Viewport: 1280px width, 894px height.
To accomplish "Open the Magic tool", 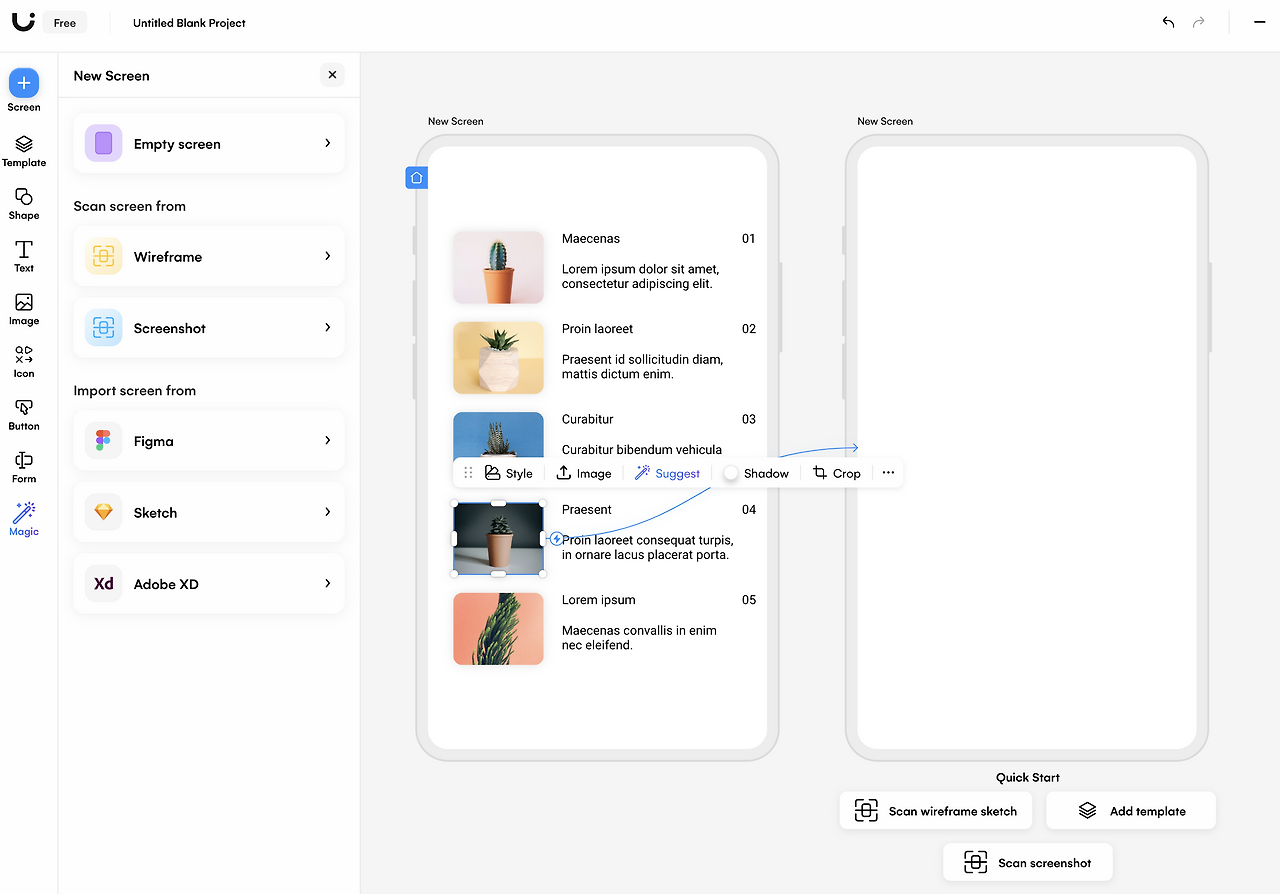I will [x=24, y=520].
